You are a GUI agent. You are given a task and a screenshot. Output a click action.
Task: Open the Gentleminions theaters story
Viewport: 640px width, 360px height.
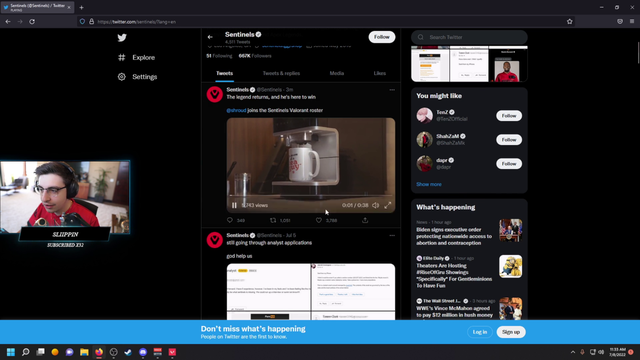(x=454, y=276)
